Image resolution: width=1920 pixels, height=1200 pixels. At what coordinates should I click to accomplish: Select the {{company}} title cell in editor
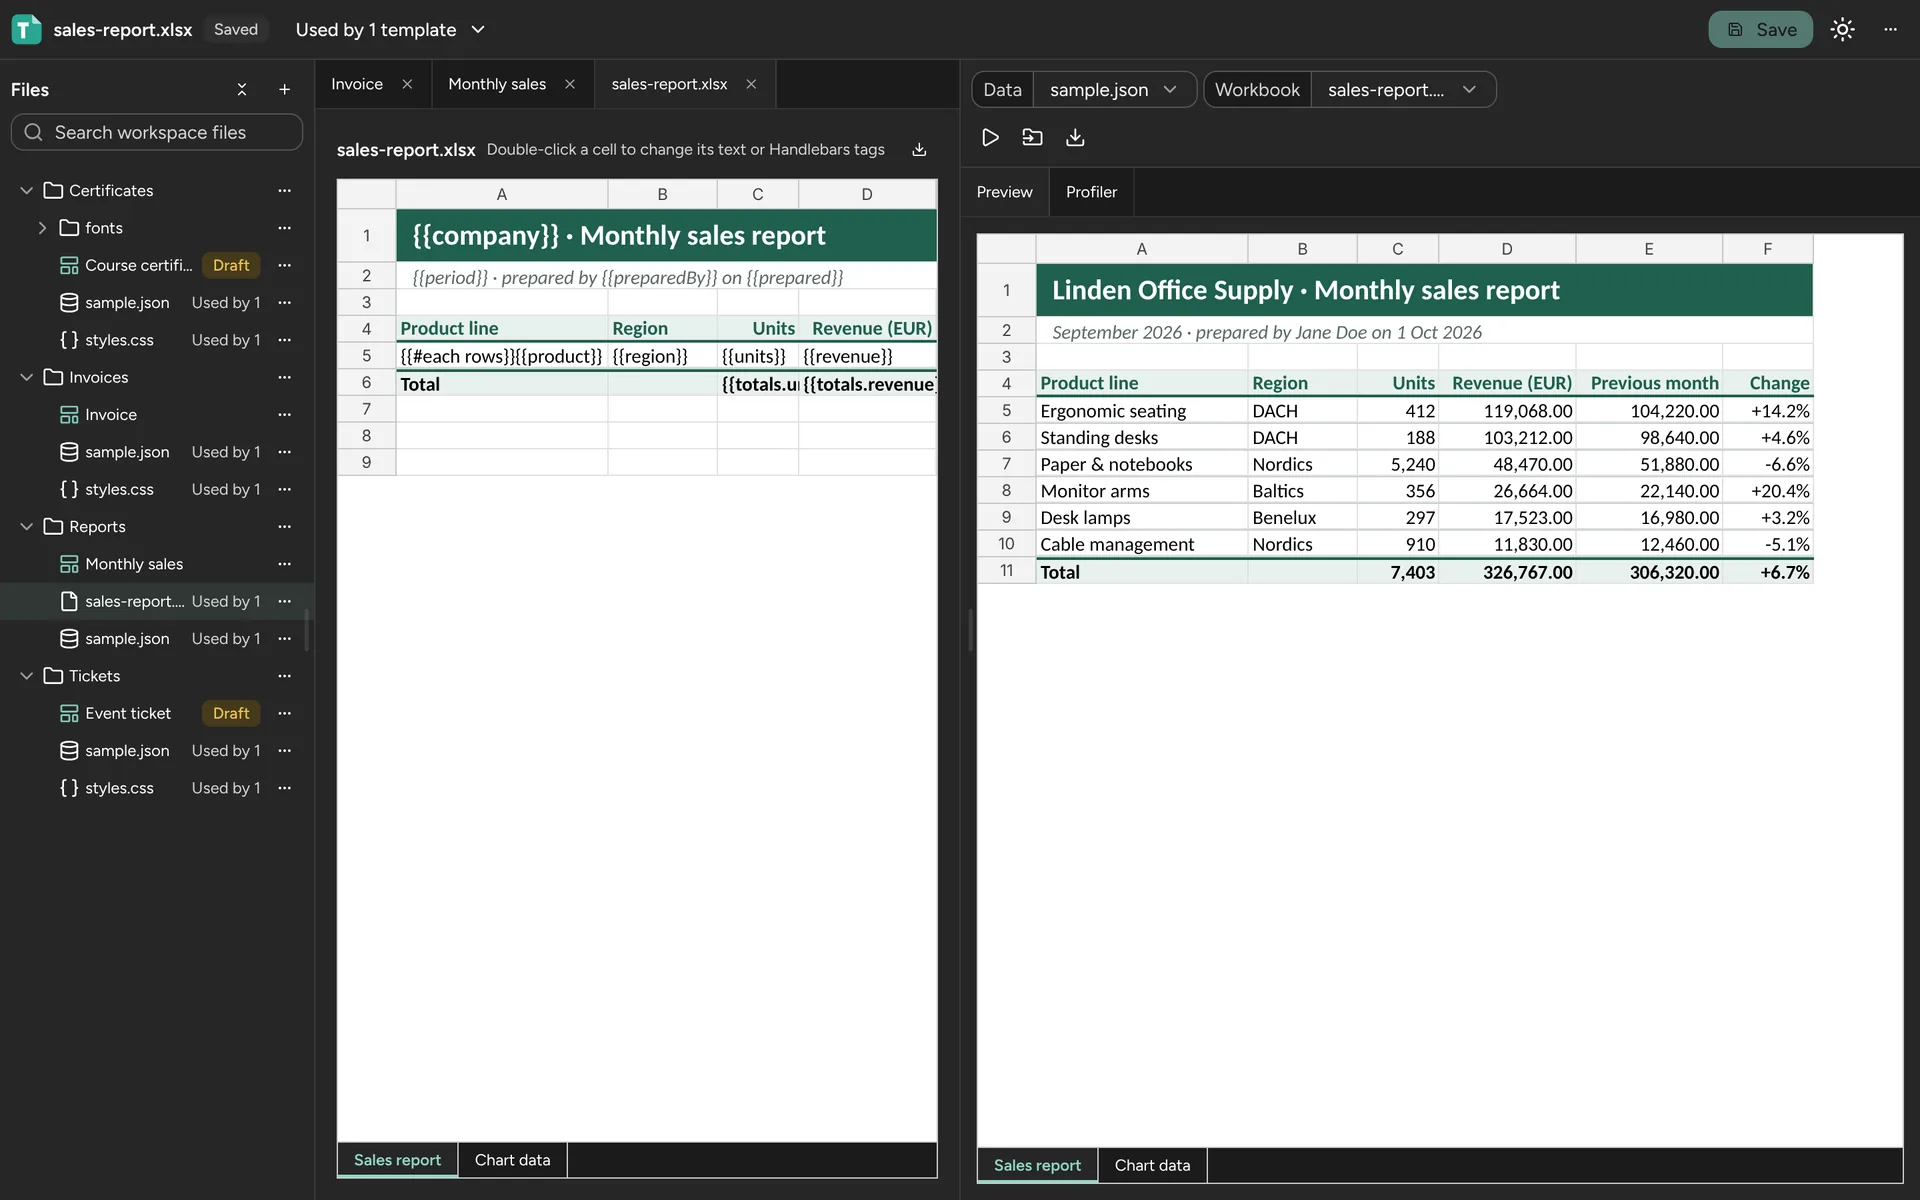pyautogui.click(x=666, y=236)
